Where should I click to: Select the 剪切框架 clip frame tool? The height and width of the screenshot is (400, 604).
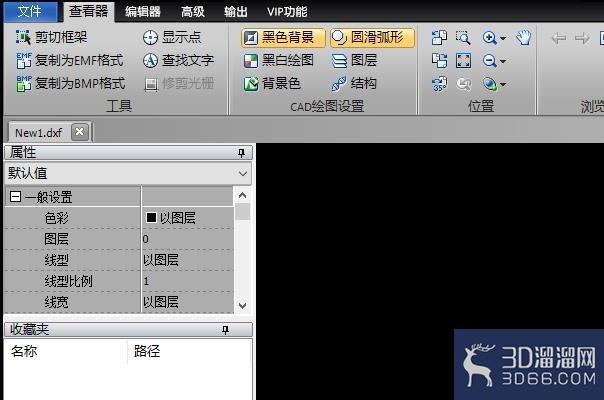51,37
